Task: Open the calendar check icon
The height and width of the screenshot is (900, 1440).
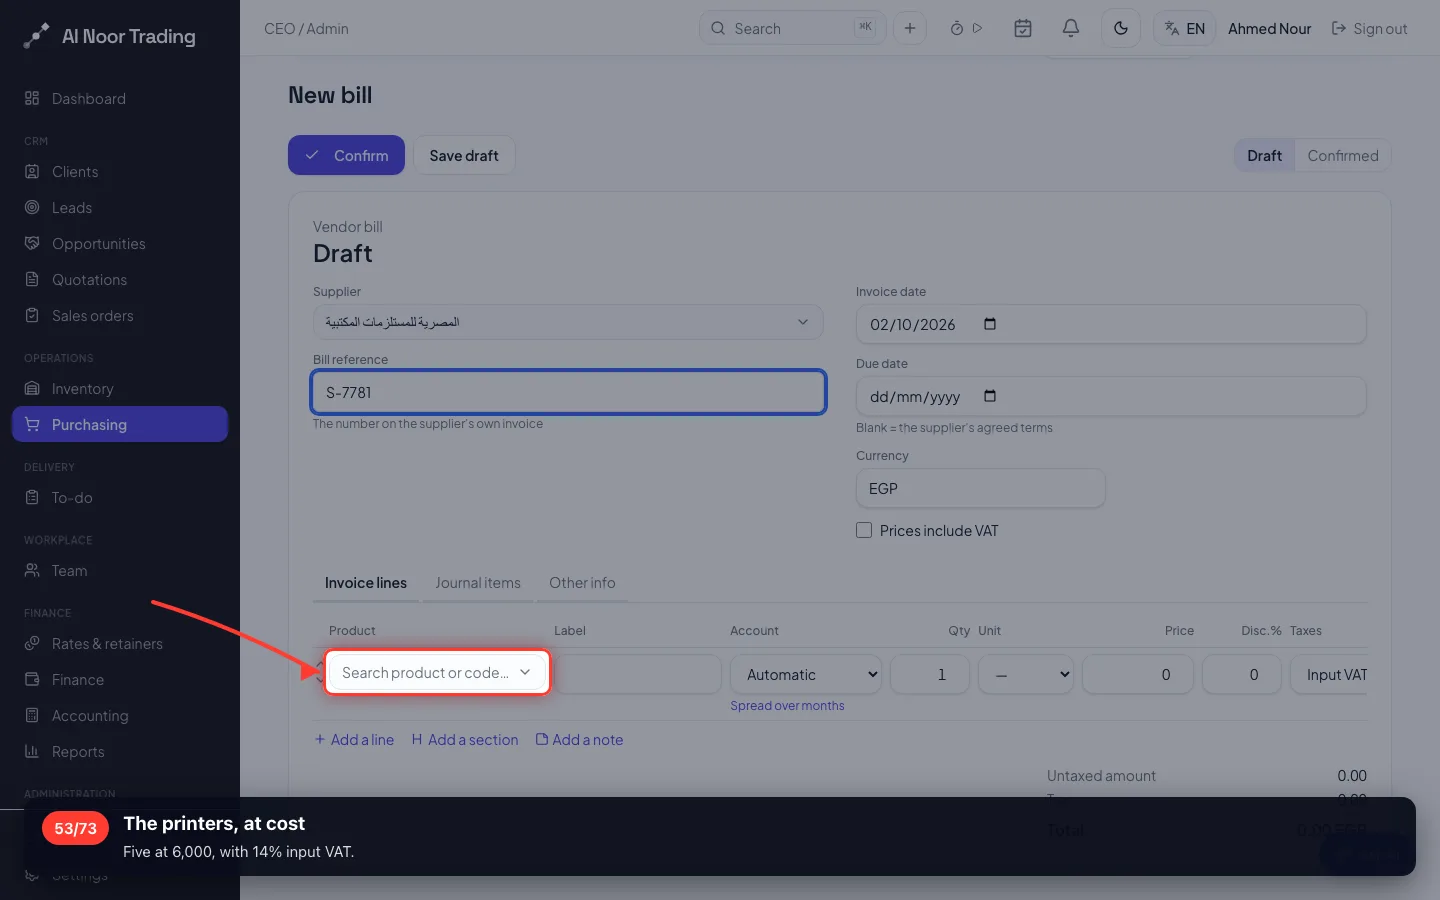Action: (1022, 28)
